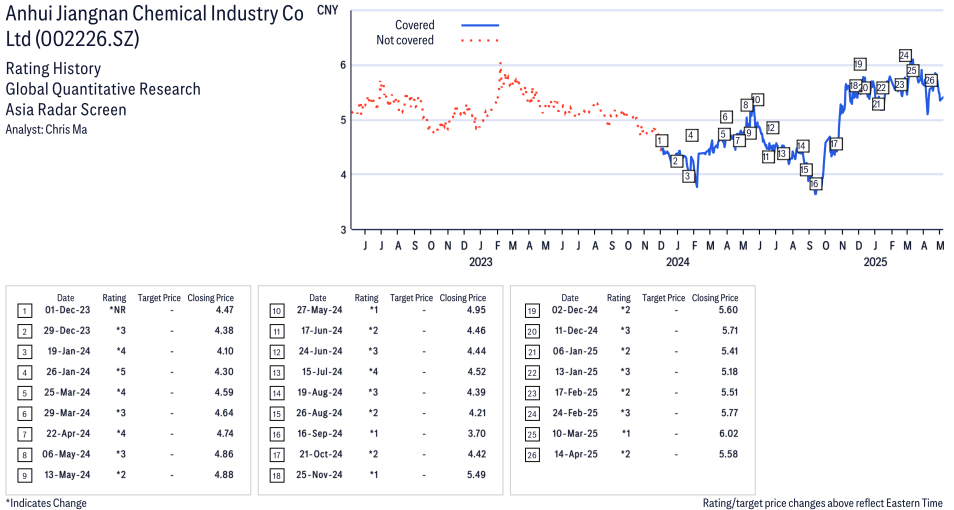Click the CNY axis unit label

click(327, 10)
